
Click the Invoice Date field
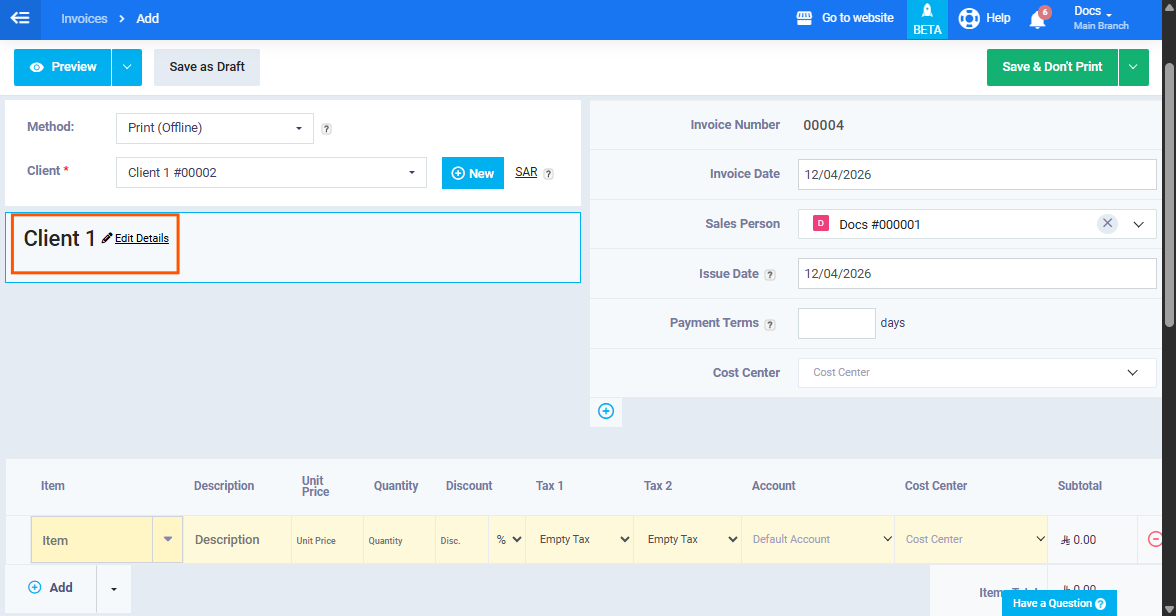pyautogui.click(x=976, y=174)
